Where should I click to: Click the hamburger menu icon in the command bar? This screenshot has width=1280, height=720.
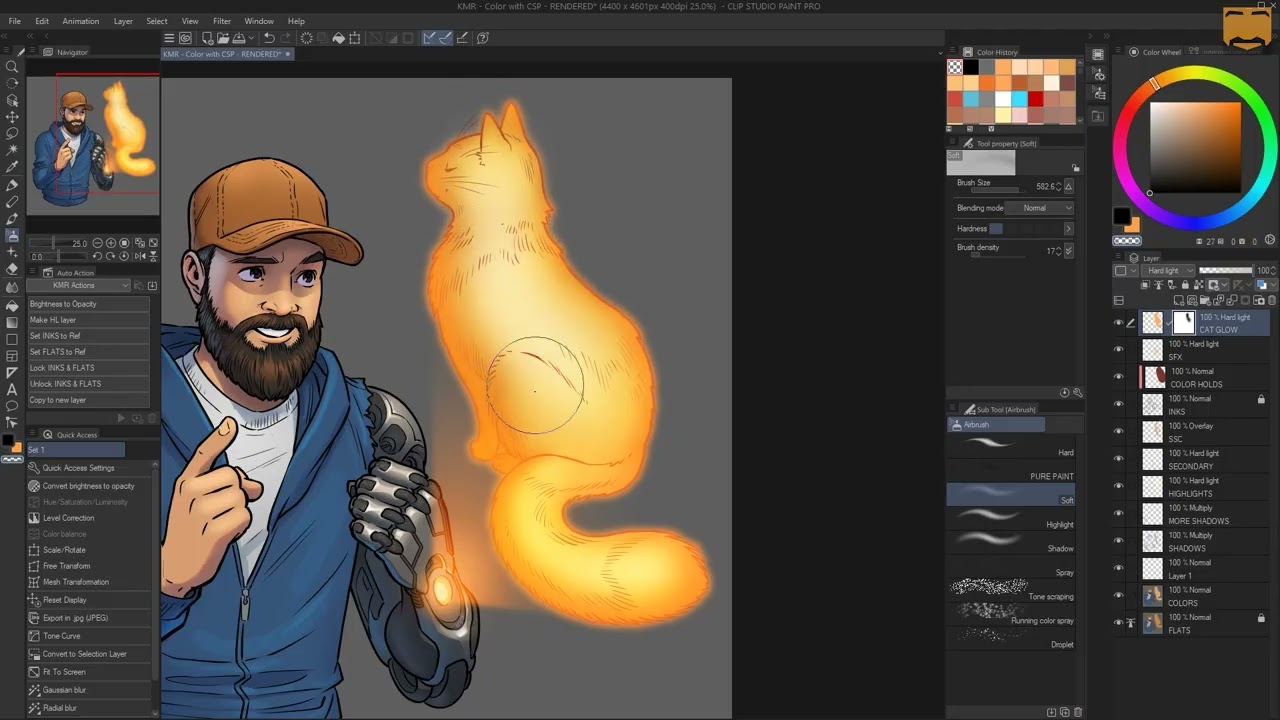click(169, 38)
